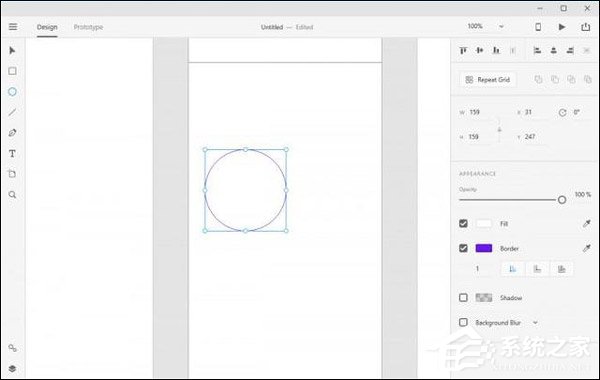Click the Exclude Overlap boolean icon

(x=588, y=80)
